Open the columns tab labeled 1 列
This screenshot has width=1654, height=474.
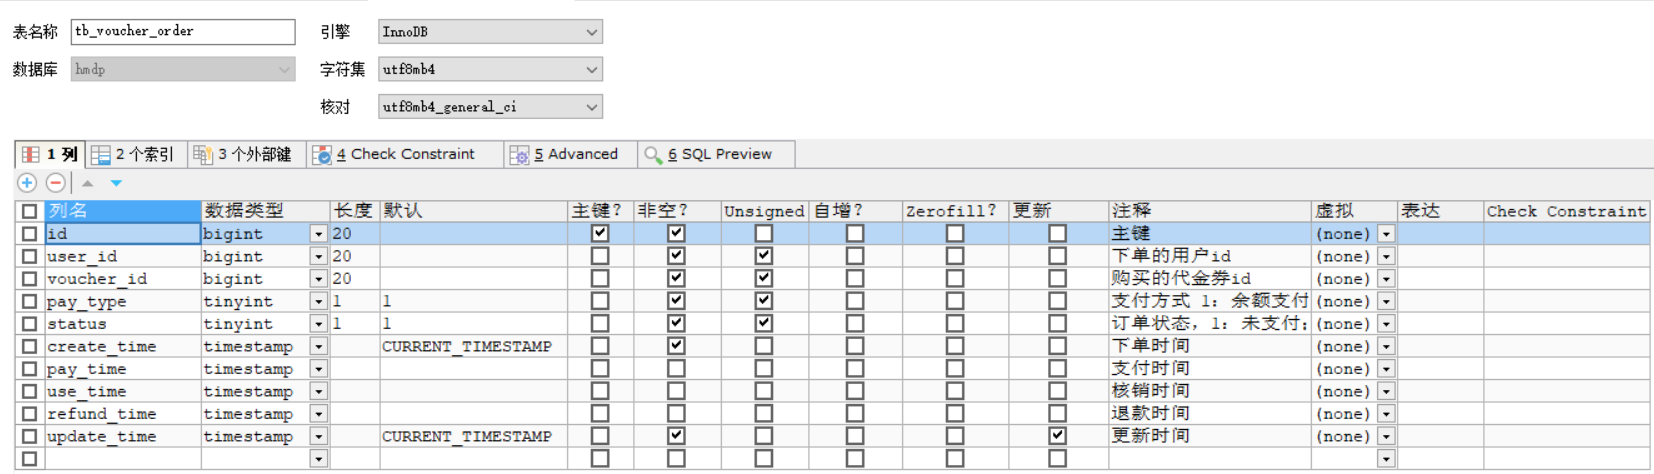pos(50,154)
